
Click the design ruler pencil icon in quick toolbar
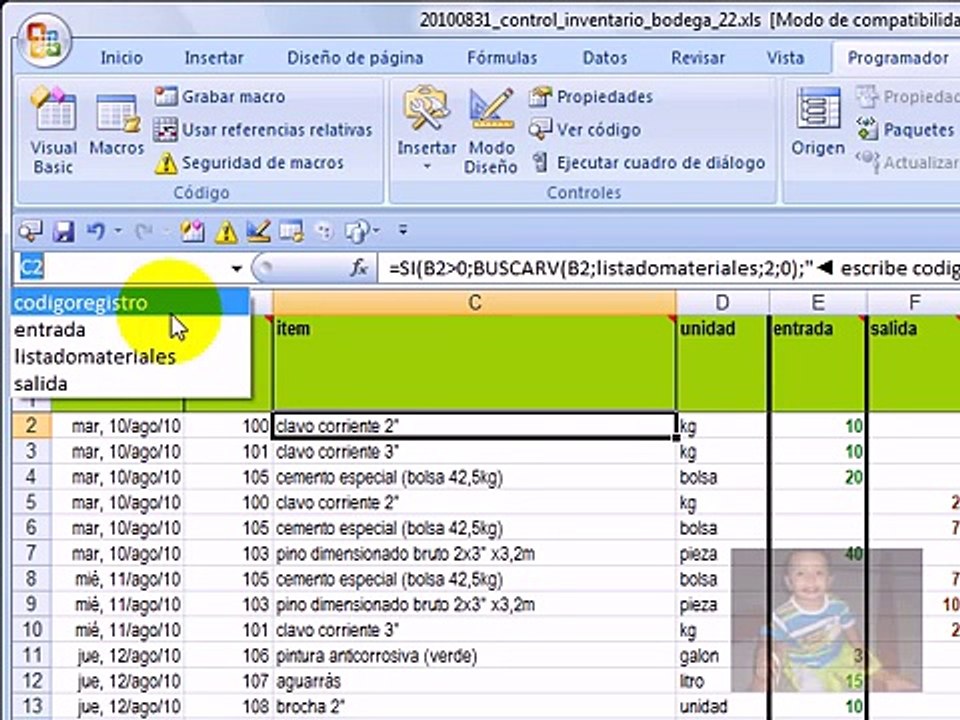coord(258,231)
